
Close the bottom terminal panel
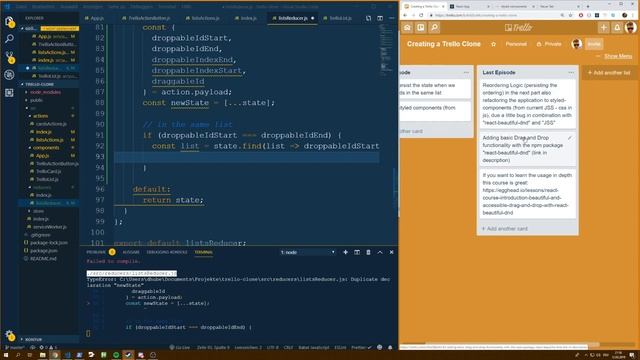tap(391, 252)
